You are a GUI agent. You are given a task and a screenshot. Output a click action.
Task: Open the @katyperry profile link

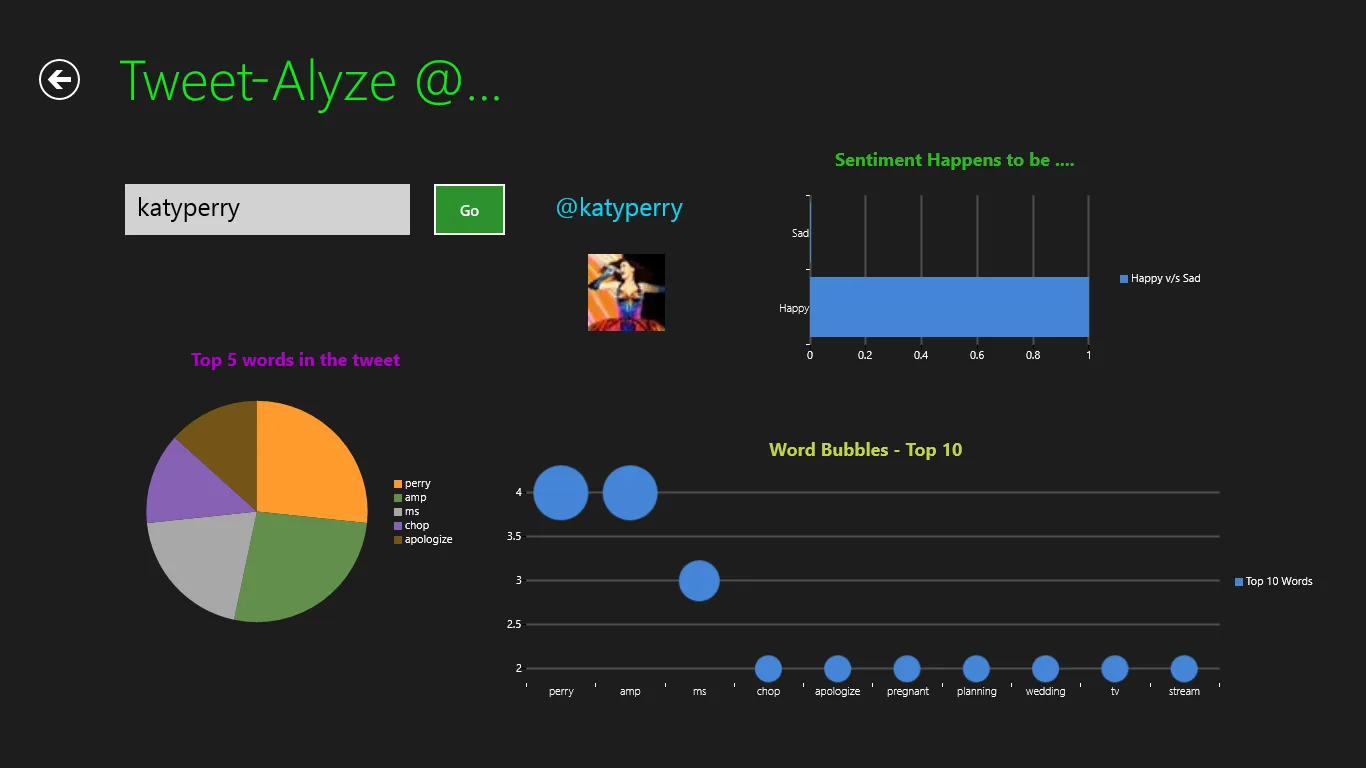[619, 208]
